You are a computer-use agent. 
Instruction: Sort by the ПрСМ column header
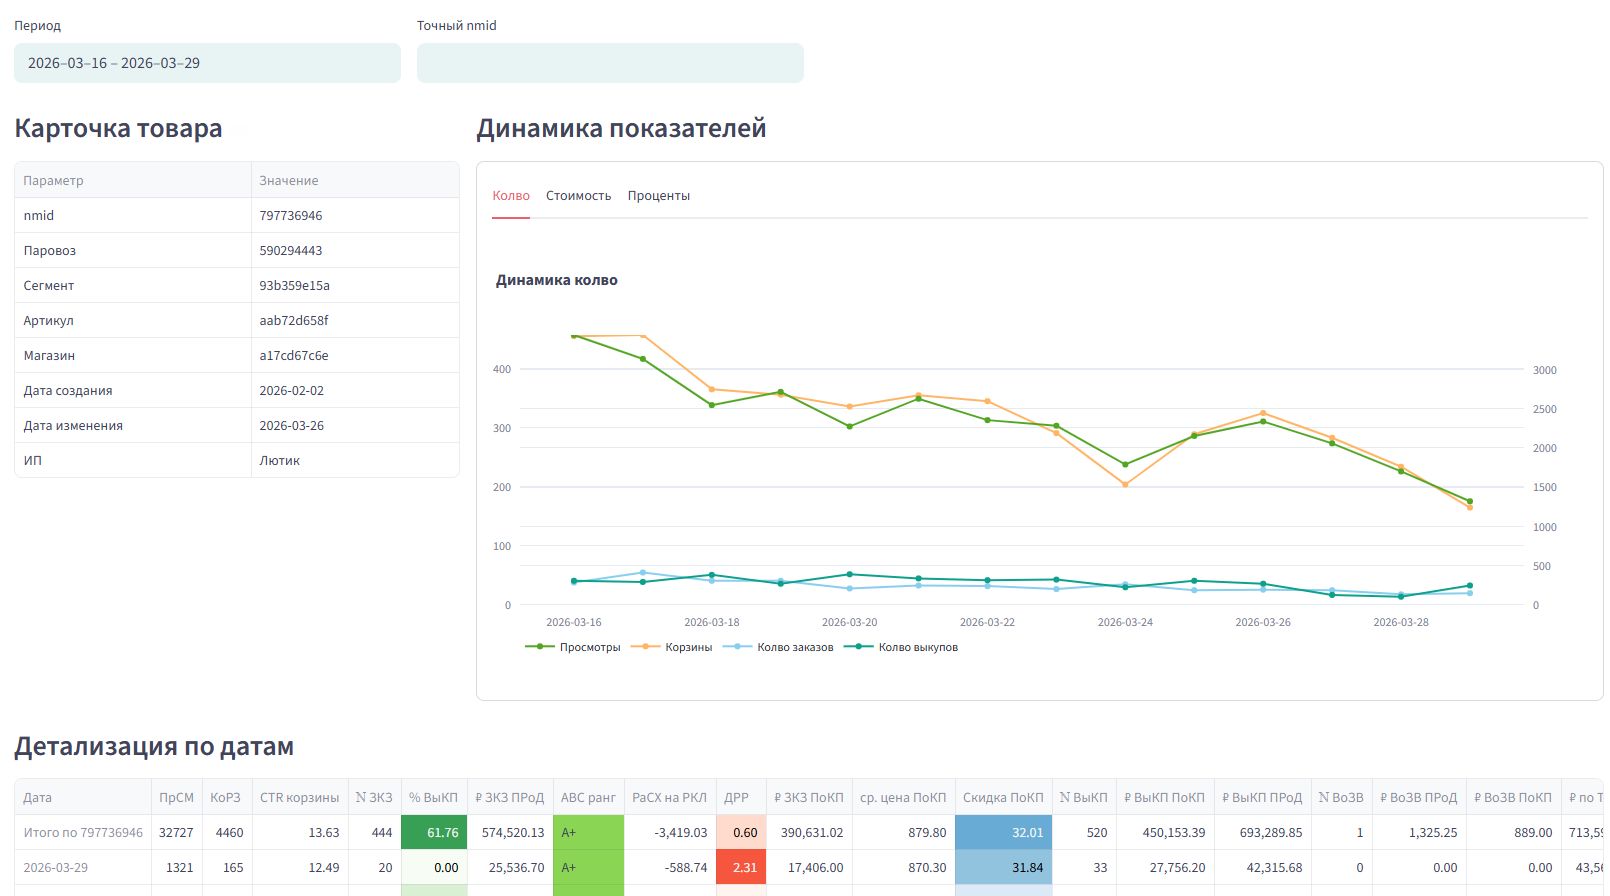[x=176, y=797]
